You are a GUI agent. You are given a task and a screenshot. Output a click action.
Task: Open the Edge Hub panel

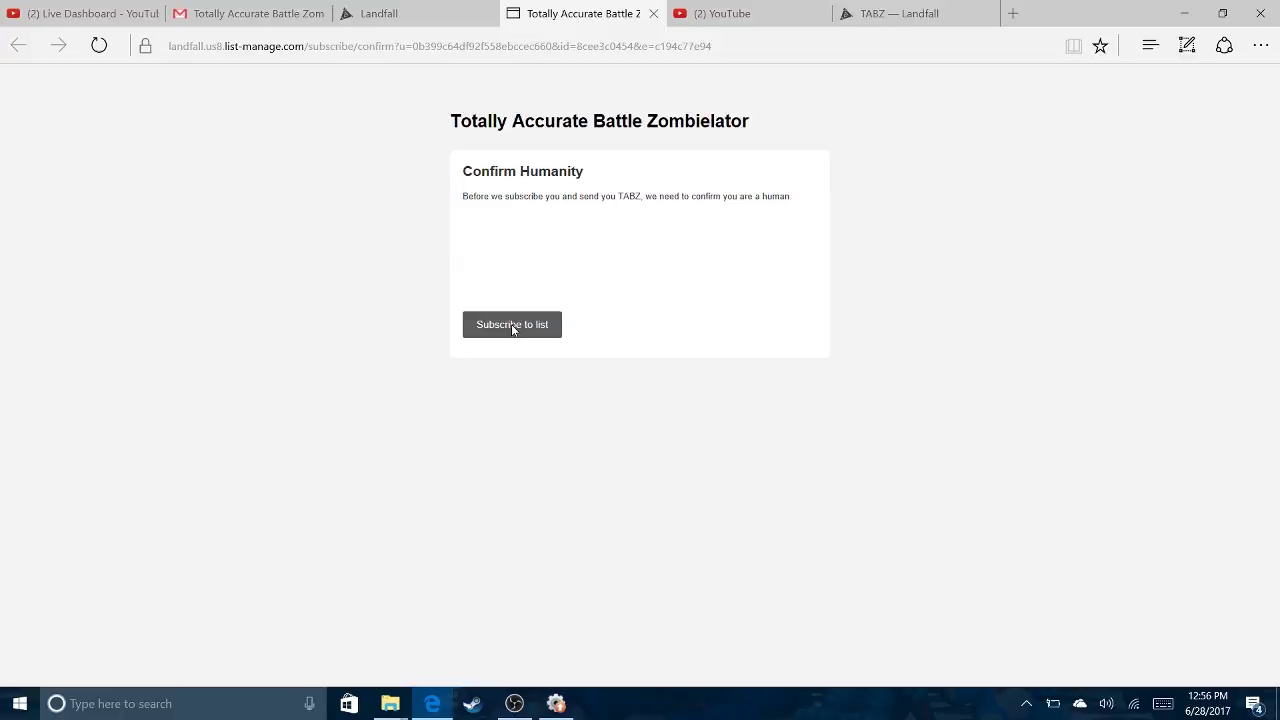click(x=1150, y=45)
